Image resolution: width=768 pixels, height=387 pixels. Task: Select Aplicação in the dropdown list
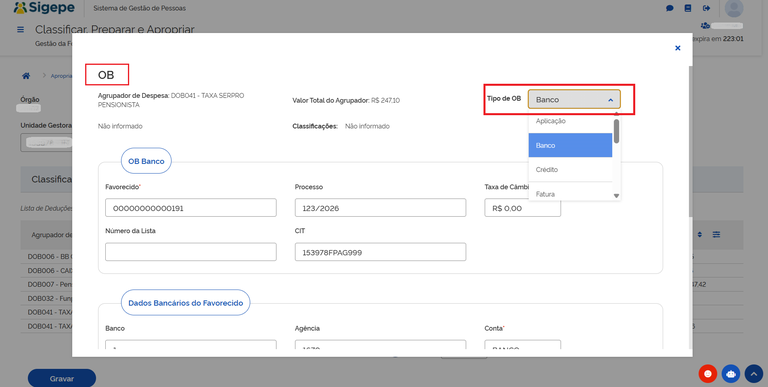coord(570,121)
